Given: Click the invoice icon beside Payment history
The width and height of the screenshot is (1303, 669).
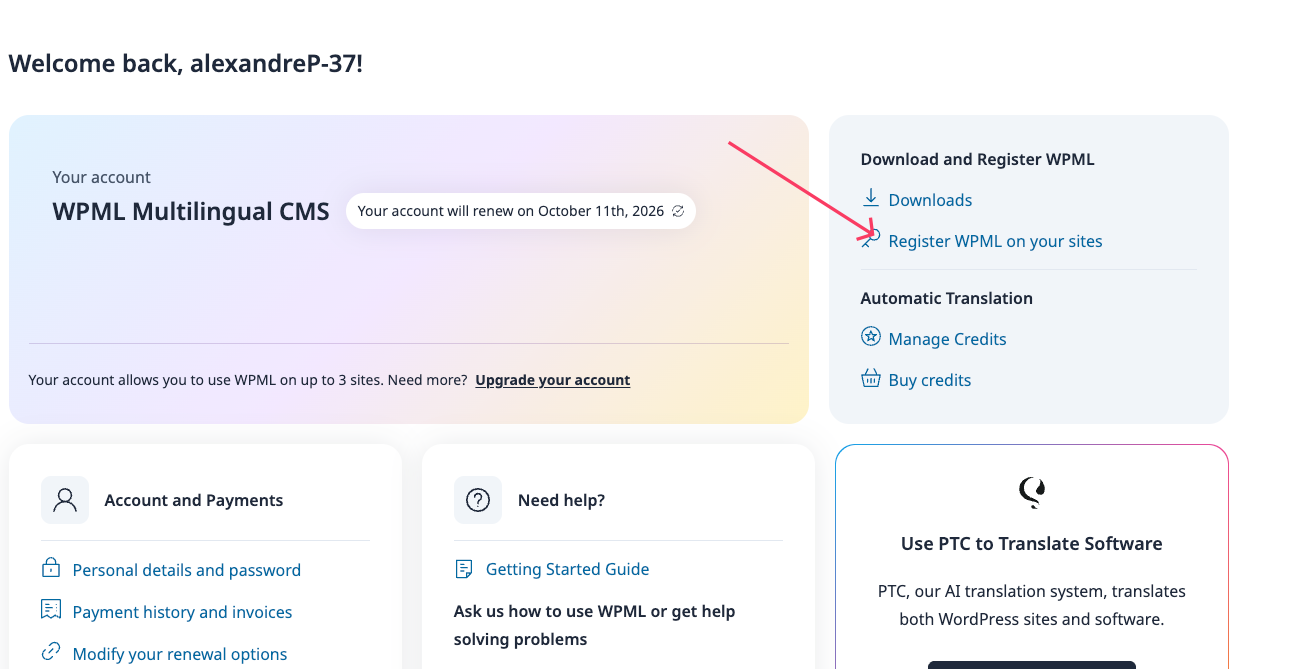Looking at the screenshot, I should (51, 610).
